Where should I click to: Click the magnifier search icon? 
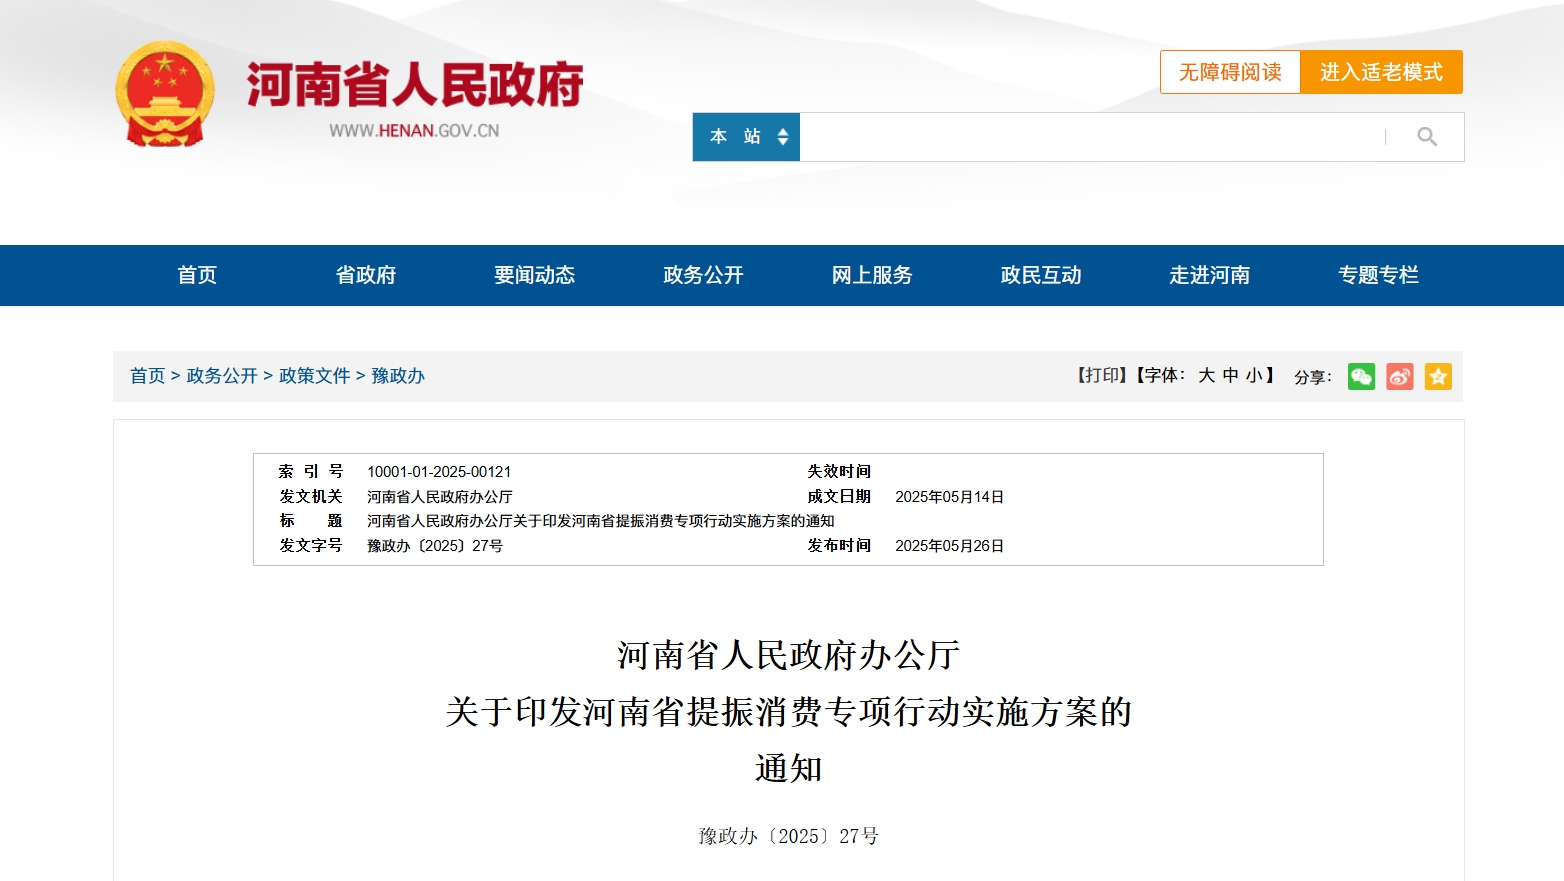click(x=1427, y=137)
